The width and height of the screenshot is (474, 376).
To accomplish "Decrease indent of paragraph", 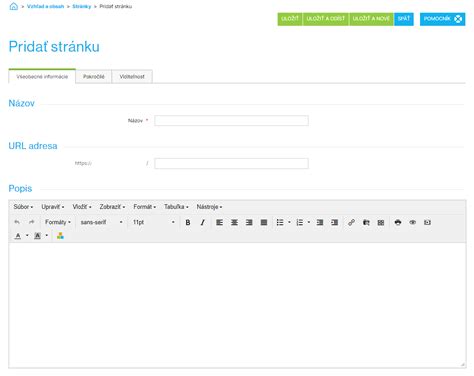I will click(x=320, y=222).
